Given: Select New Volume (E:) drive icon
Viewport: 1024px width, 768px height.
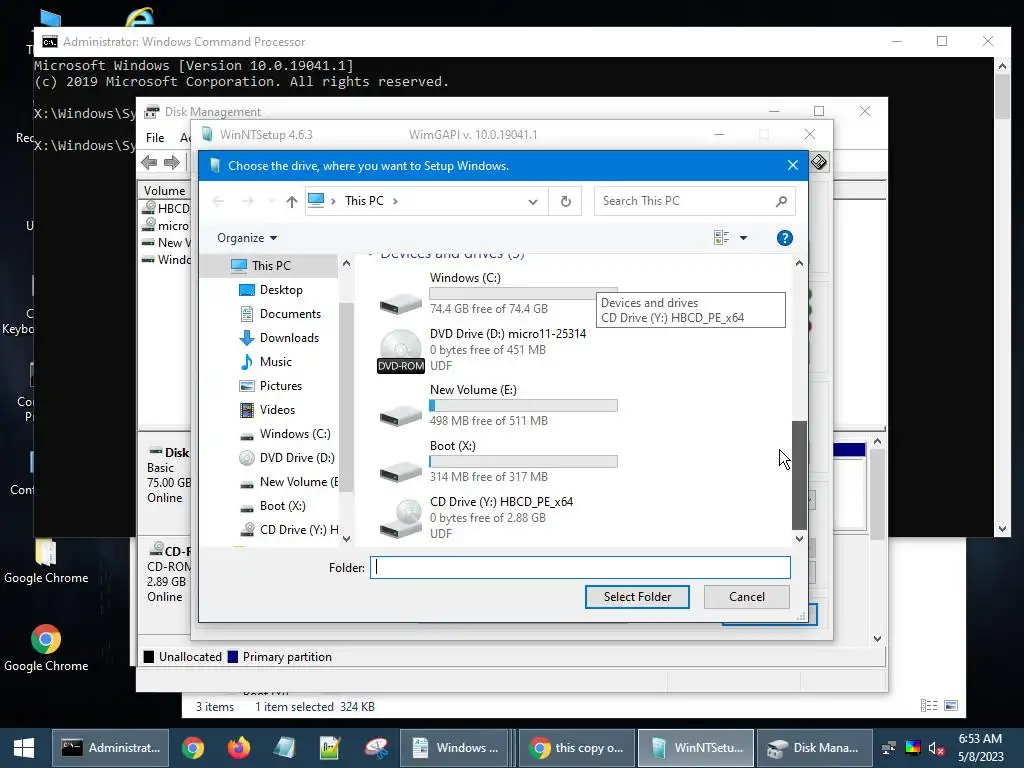Looking at the screenshot, I should point(400,415).
